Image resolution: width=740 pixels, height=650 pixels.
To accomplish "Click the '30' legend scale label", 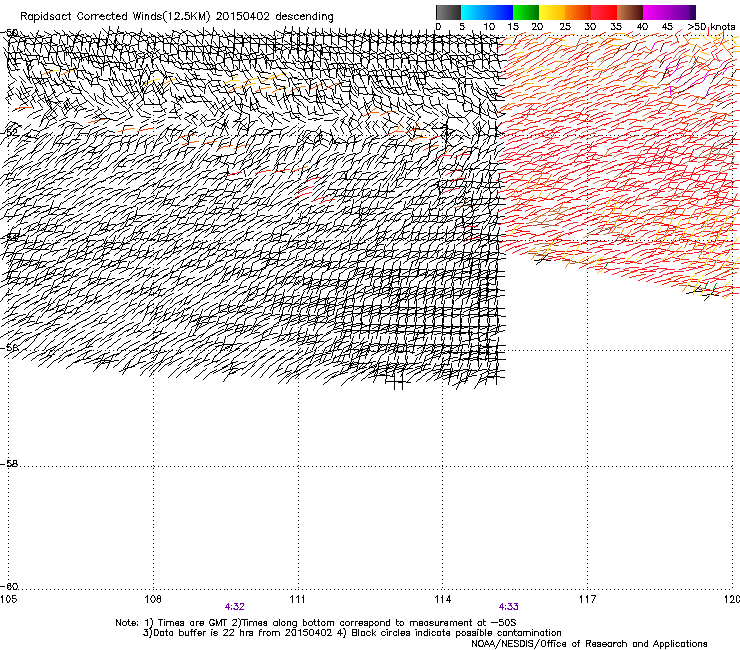I will (590, 27).
